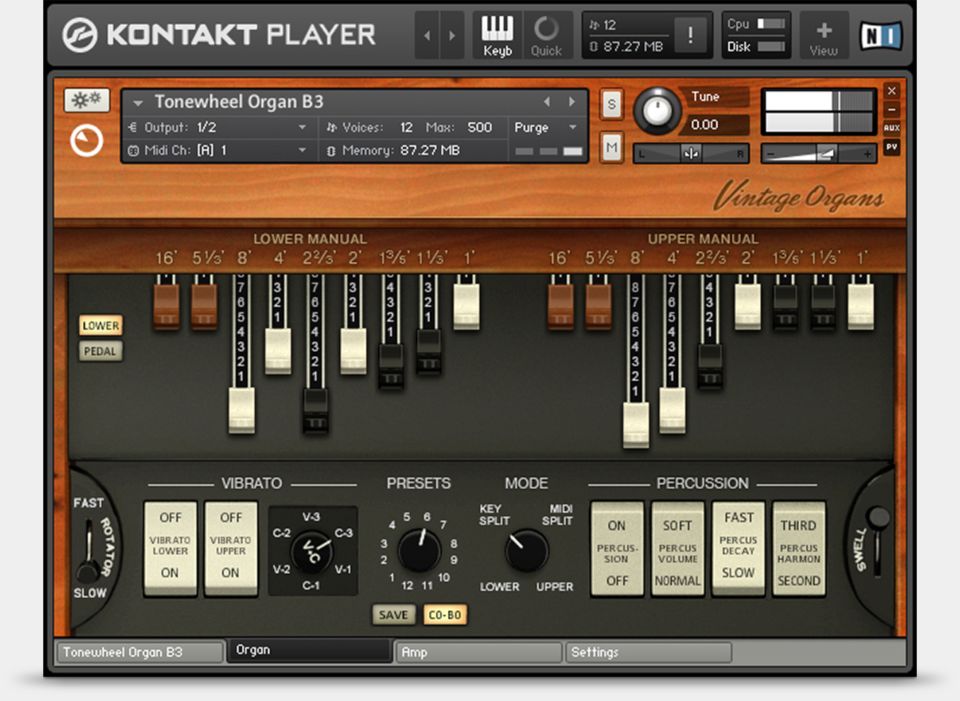Image resolution: width=960 pixels, height=701 pixels.
Task: Click the LOWER manual selector
Action: pyautogui.click(x=100, y=325)
